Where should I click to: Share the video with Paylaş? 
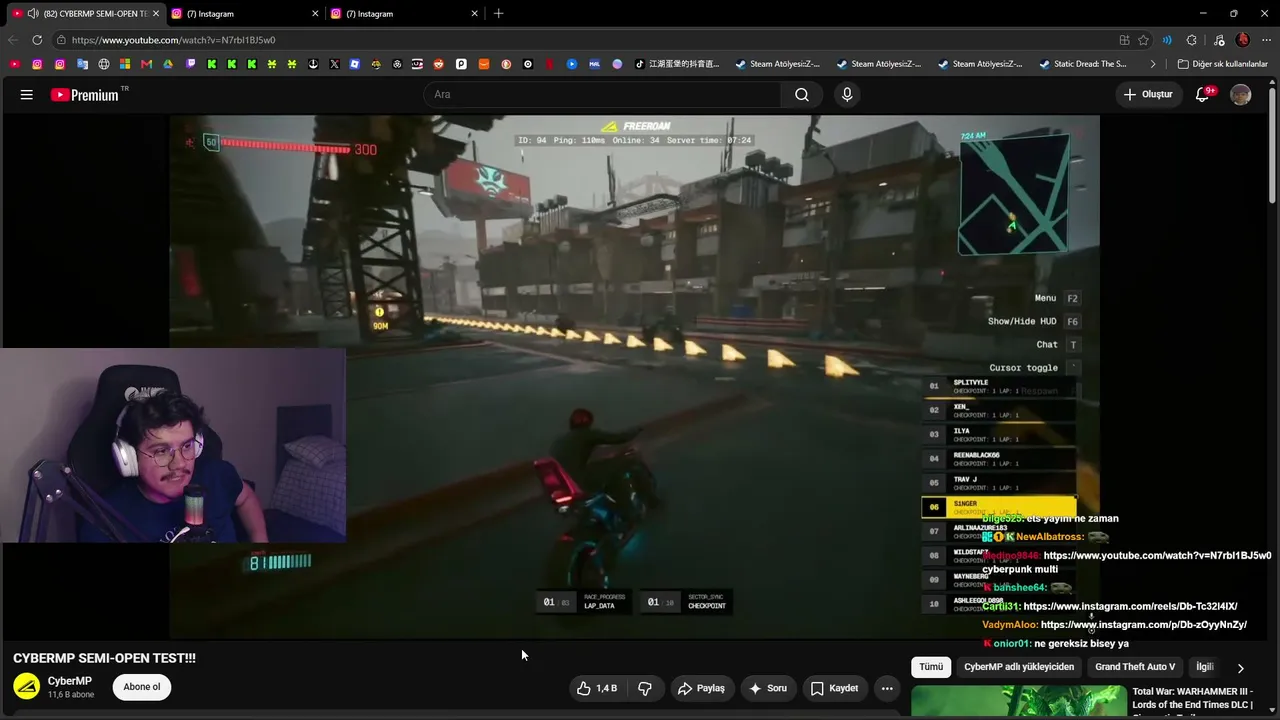coord(701,688)
